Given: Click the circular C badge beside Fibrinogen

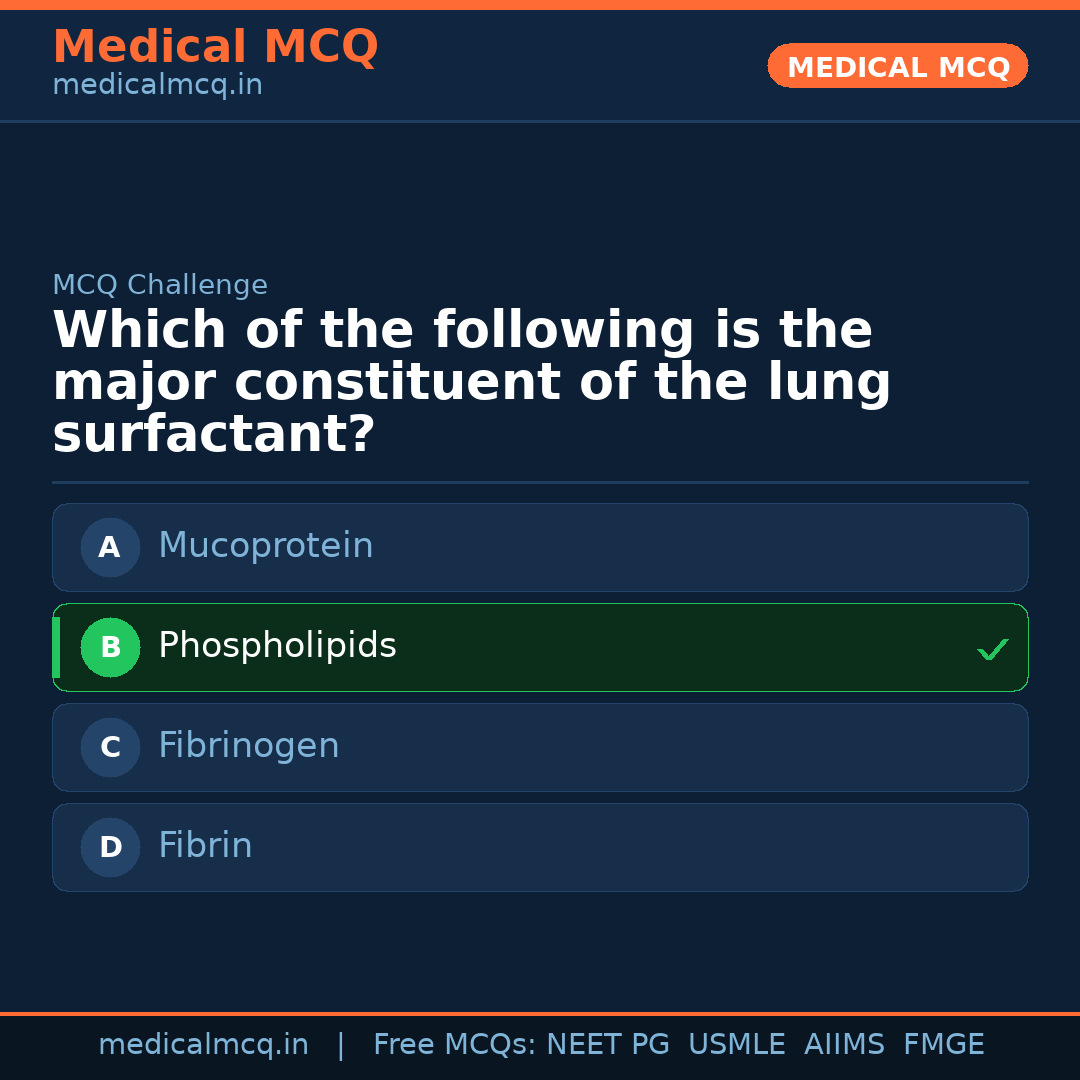Looking at the screenshot, I should click(110, 747).
